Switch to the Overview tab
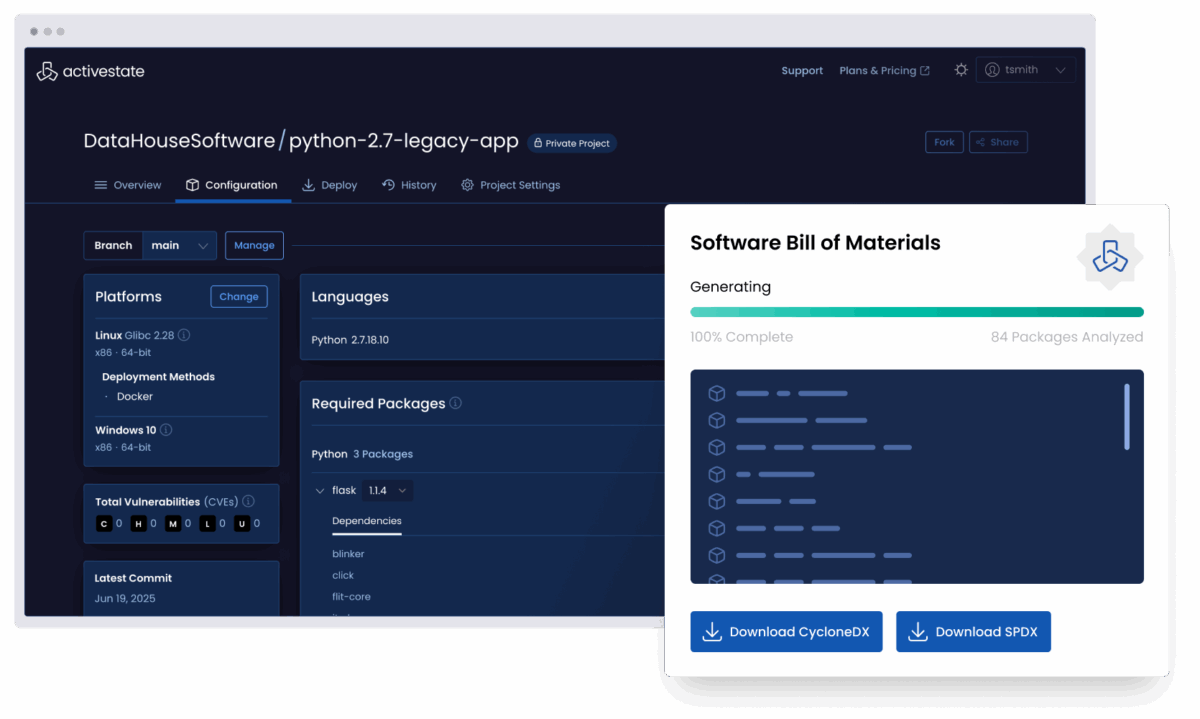Image resolution: width=1200 pixels, height=719 pixels. [128, 185]
